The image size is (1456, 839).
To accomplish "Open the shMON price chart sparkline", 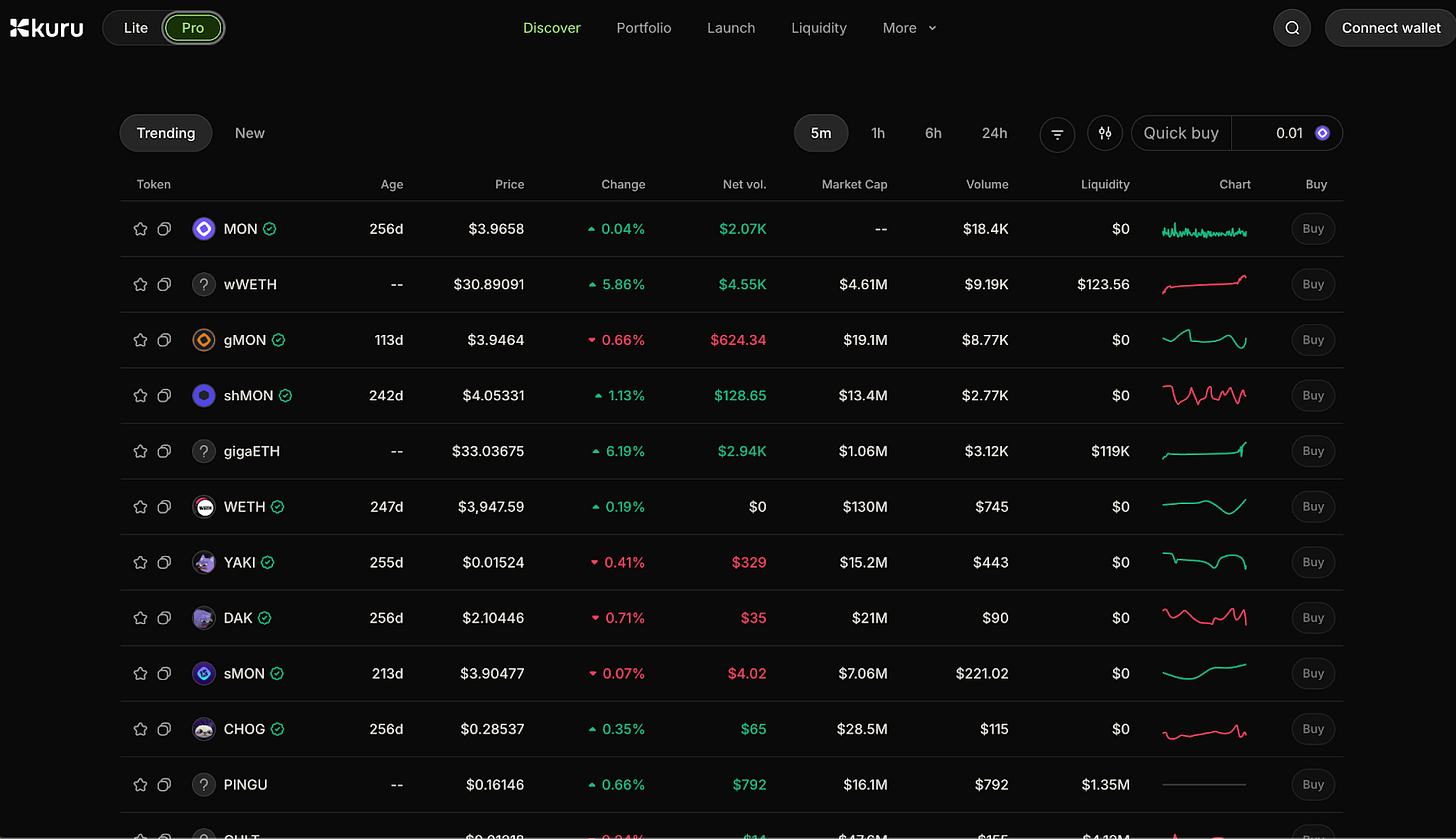I will click(x=1204, y=396).
